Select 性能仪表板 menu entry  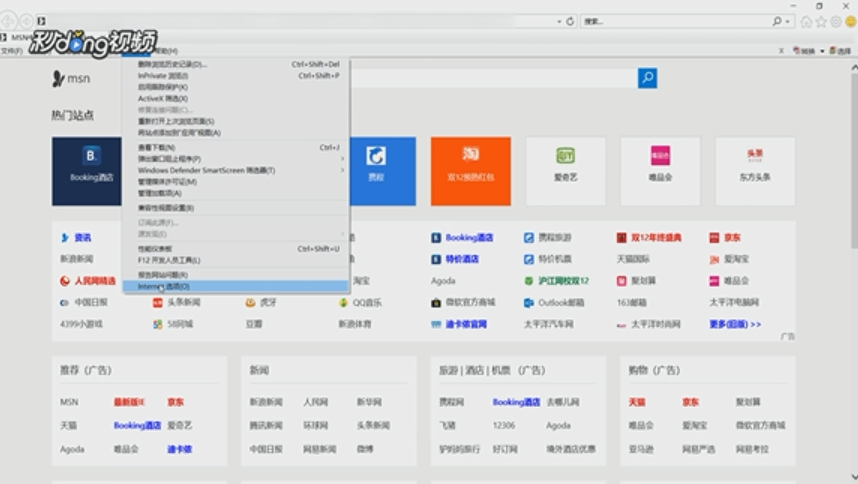click(x=235, y=249)
